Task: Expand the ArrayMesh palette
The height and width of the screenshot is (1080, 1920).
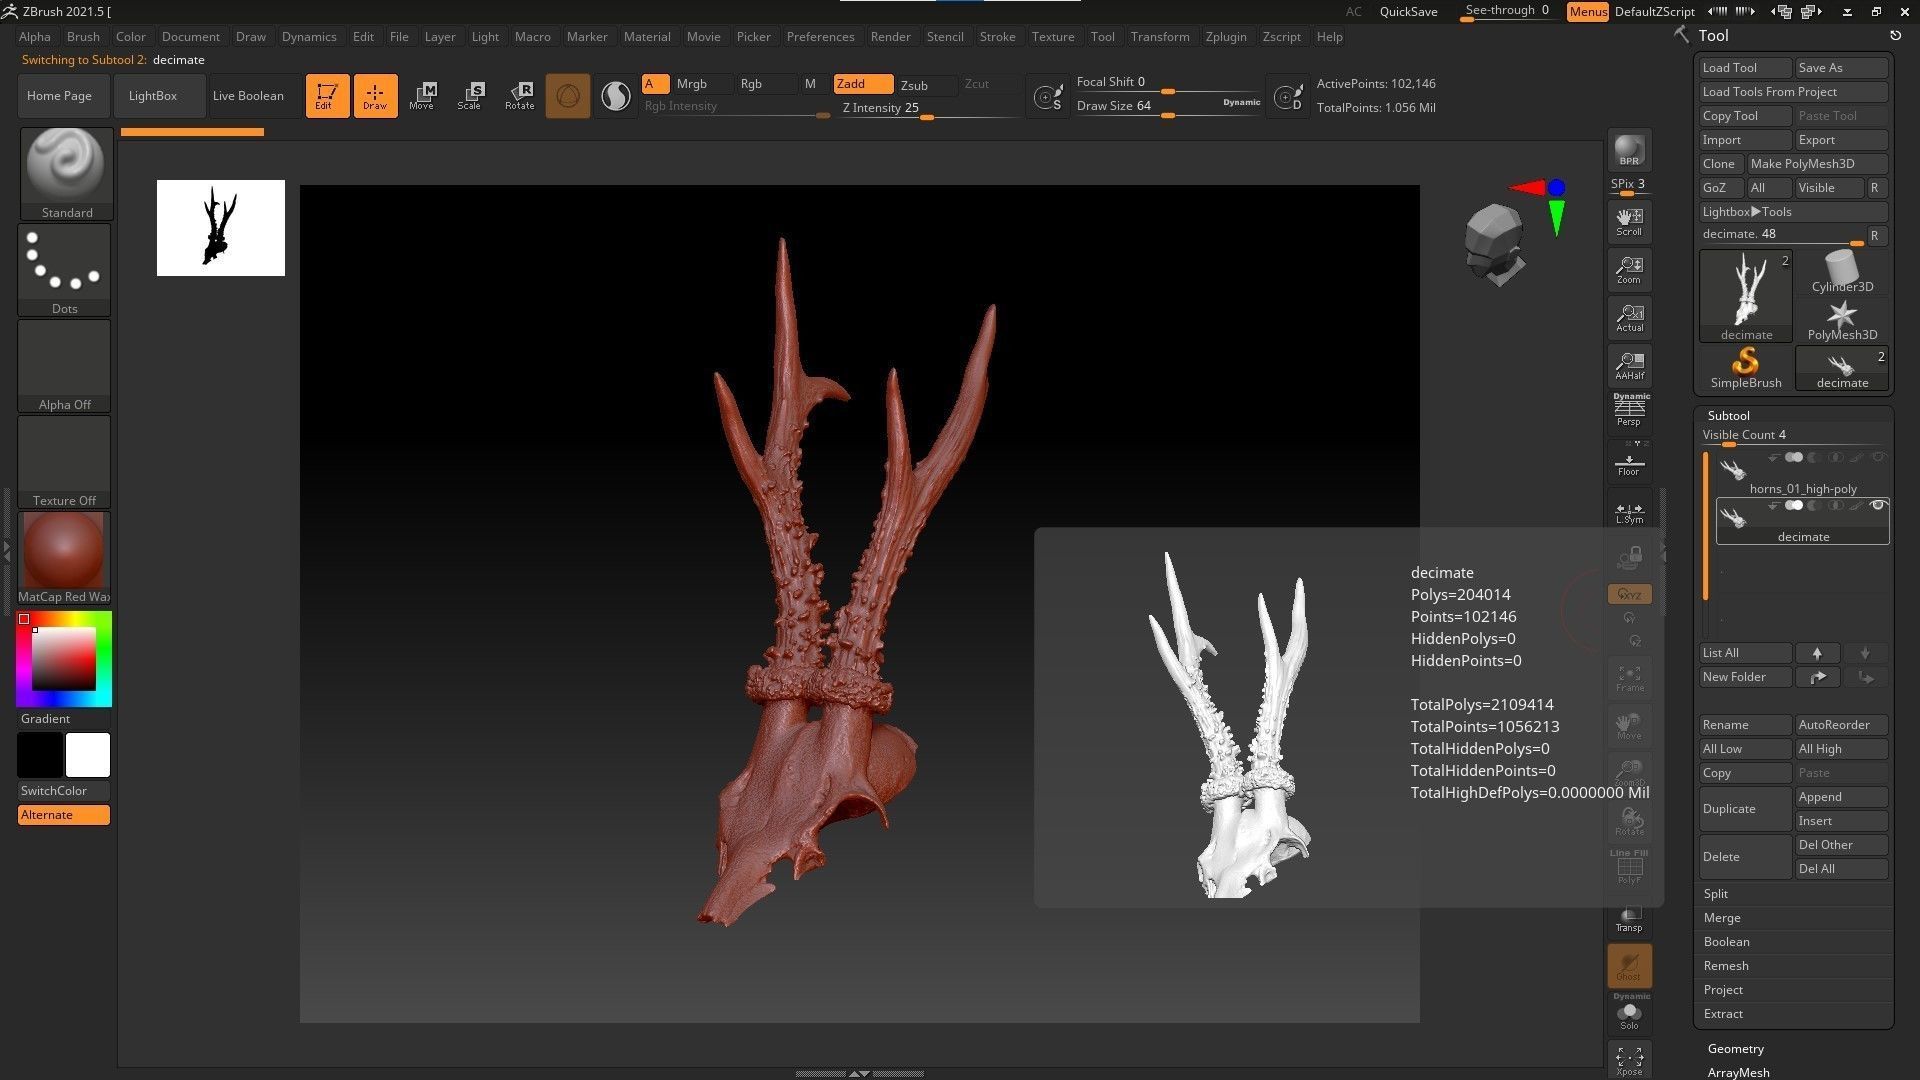Action: pos(1738,1072)
